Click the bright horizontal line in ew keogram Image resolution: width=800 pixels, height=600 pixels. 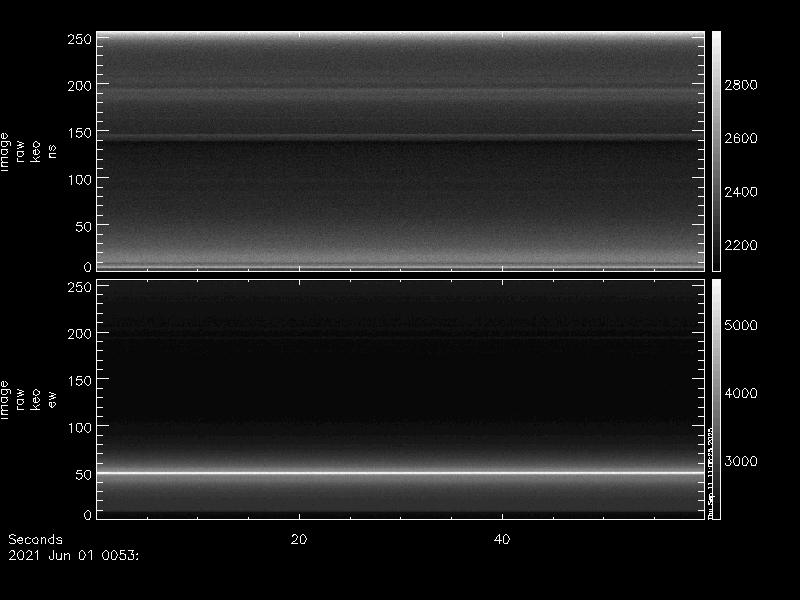point(400,471)
